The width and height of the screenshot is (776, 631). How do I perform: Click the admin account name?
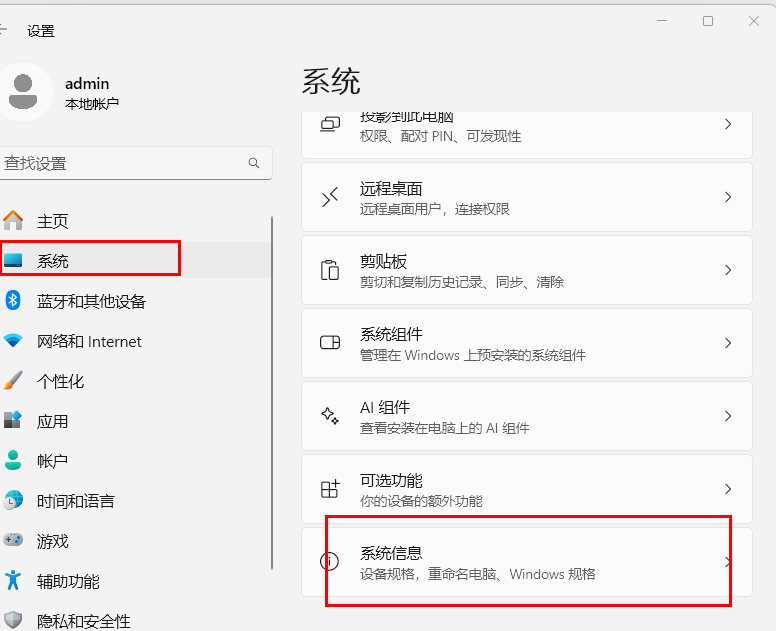pos(87,83)
